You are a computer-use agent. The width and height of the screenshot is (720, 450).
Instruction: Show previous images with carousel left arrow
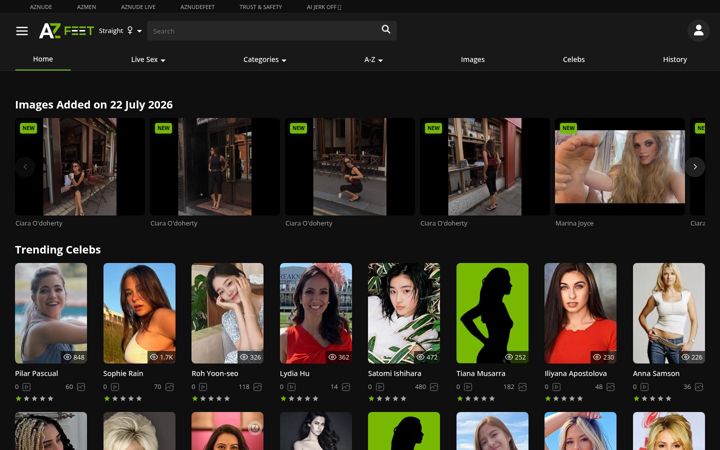pos(25,167)
